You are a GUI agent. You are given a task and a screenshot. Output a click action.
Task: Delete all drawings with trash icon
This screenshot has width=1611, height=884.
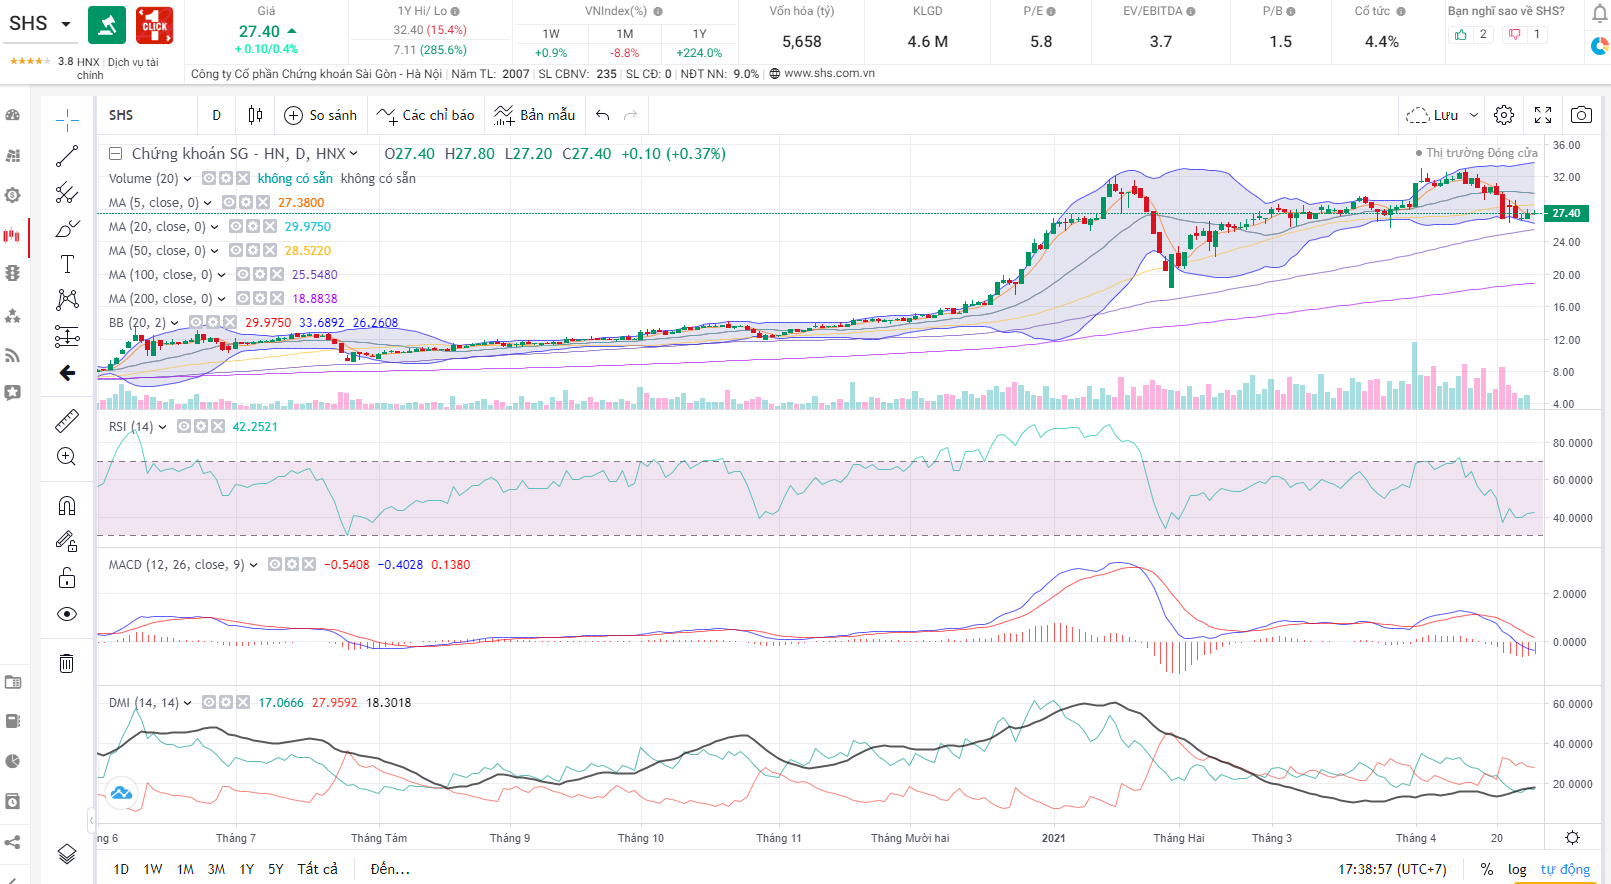(x=67, y=663)
